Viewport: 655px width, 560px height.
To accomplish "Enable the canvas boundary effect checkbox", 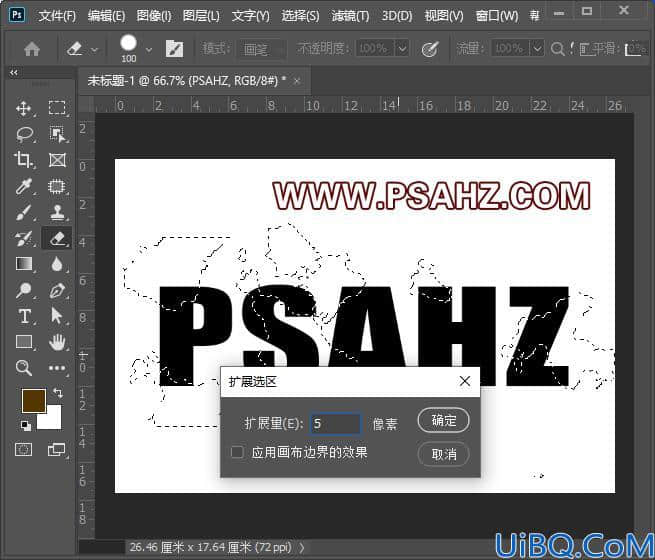I will click(x=237, y=452).
